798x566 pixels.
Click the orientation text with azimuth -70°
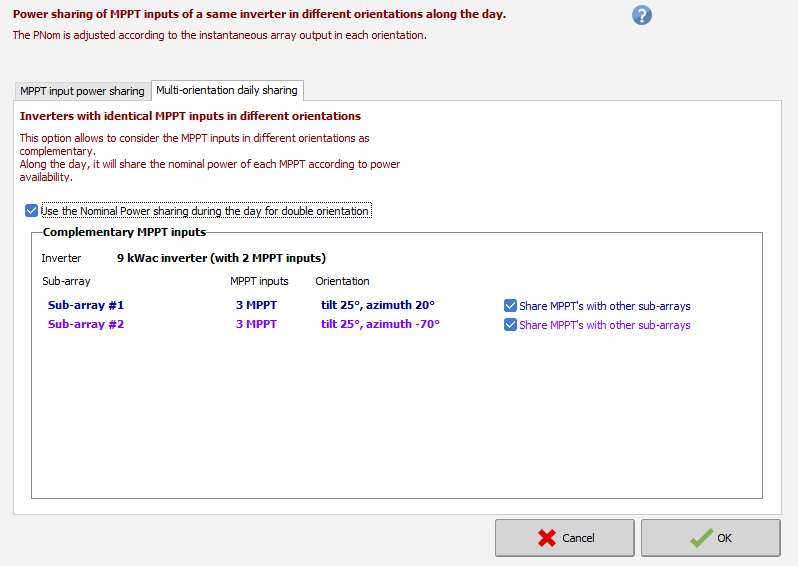click(x=380, y=325)
